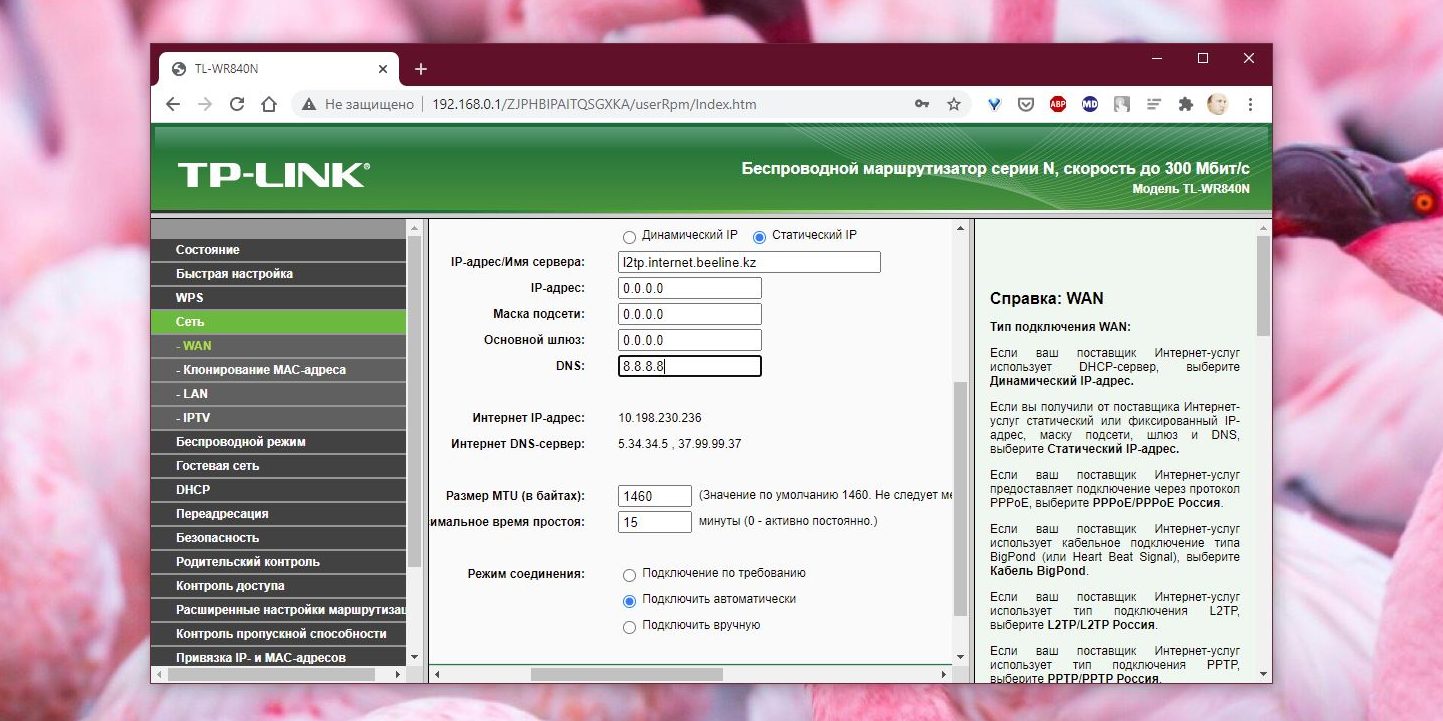Viewport: 1443px width, 721px height.
Task: Open the Extensions puzzle icon
Action: pos(1186,104)
